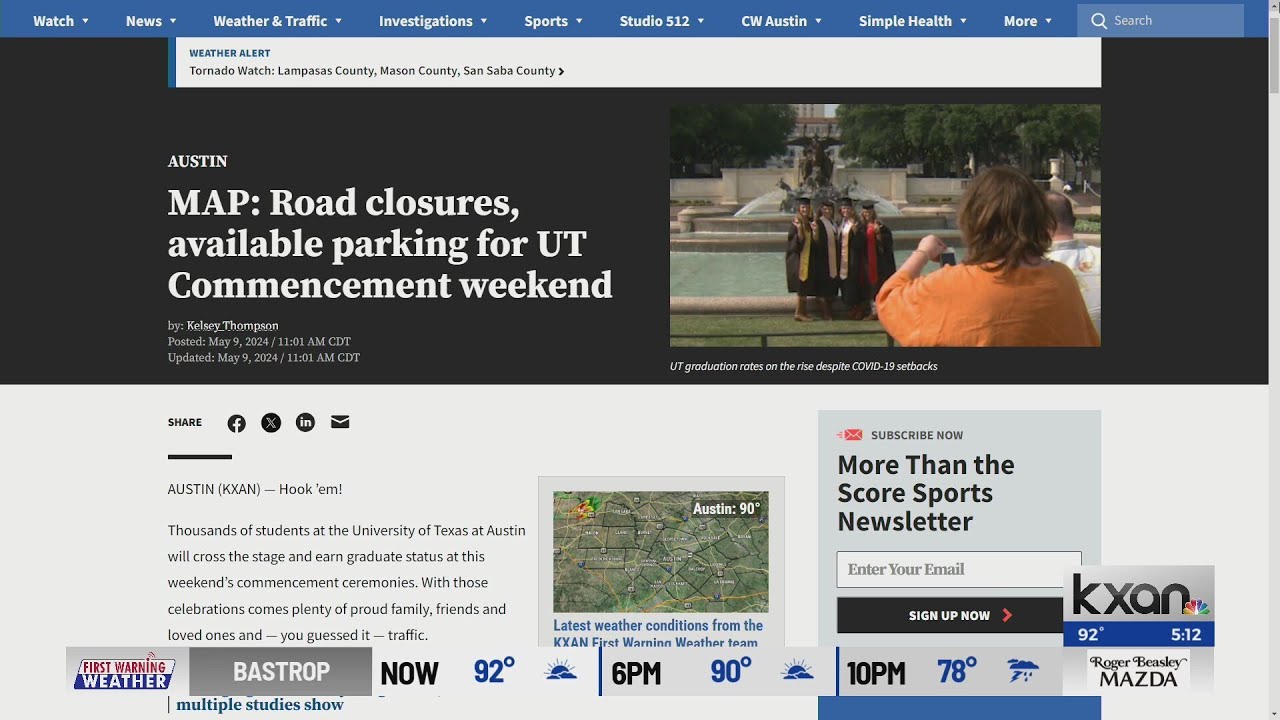The width and height of the screenshot is (1280, 720).
Task: Click the 'AUSTIN (KXAN) — Hook 'em!' line
Action: coord(255,489)
